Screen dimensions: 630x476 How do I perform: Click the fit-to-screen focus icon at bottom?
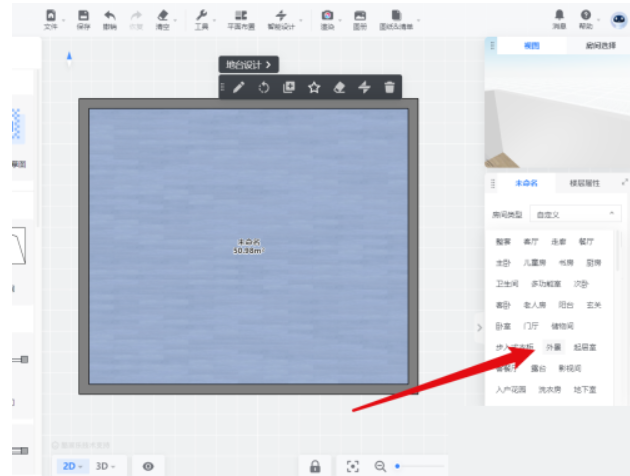[x=353, y=466]
